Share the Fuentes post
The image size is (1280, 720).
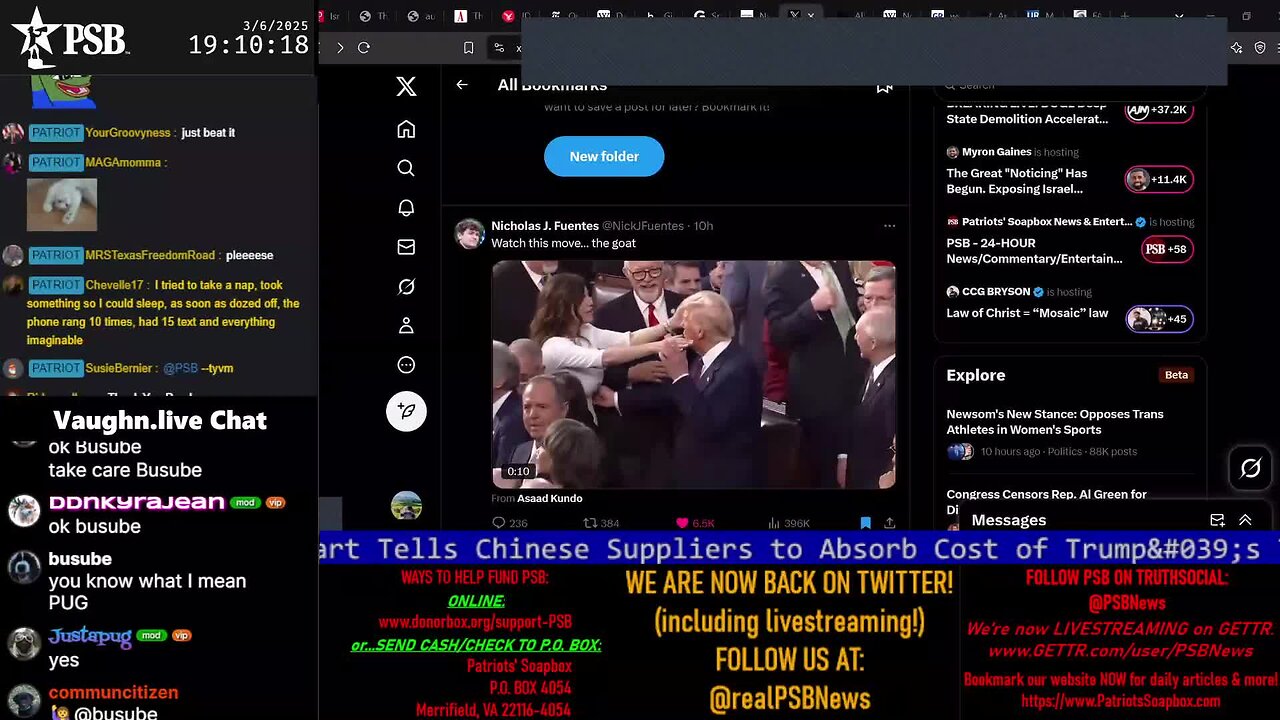point(889,523)
